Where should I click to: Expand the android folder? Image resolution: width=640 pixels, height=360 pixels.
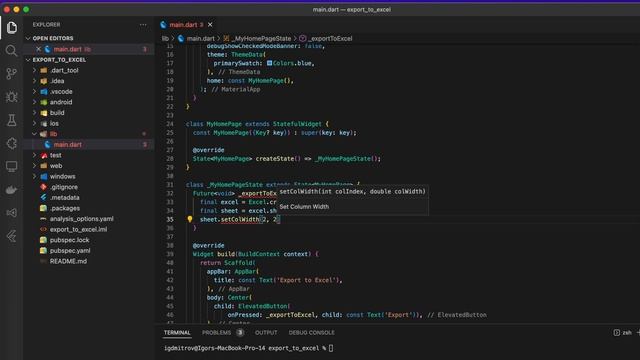point(34,102)
